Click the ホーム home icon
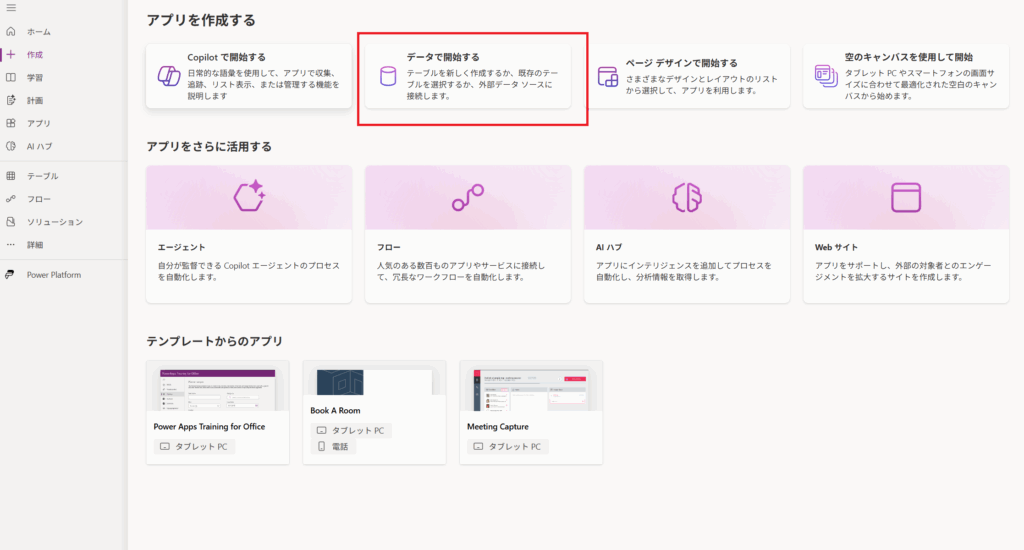The height and width of the screenshot is (550, 1024). 11,32
